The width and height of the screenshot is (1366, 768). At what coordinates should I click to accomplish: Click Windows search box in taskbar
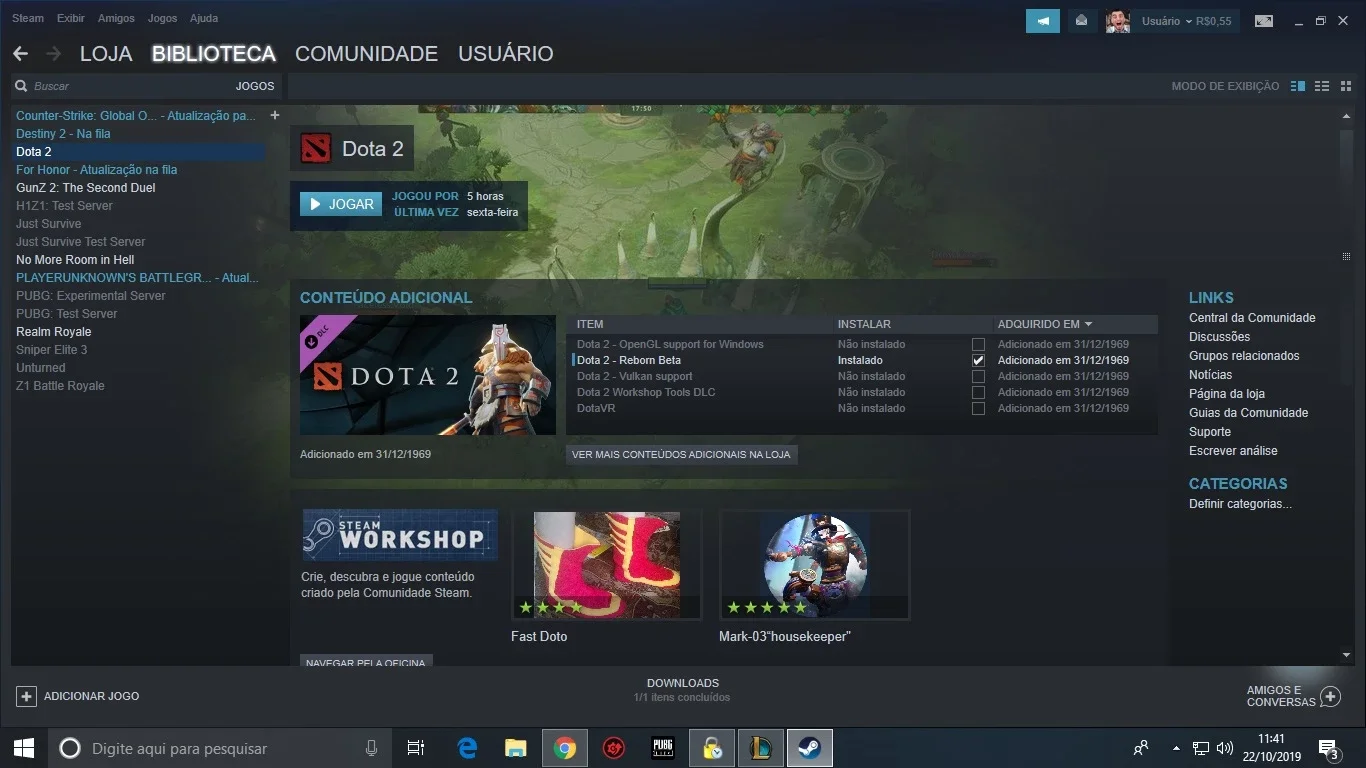pos(220,748)
